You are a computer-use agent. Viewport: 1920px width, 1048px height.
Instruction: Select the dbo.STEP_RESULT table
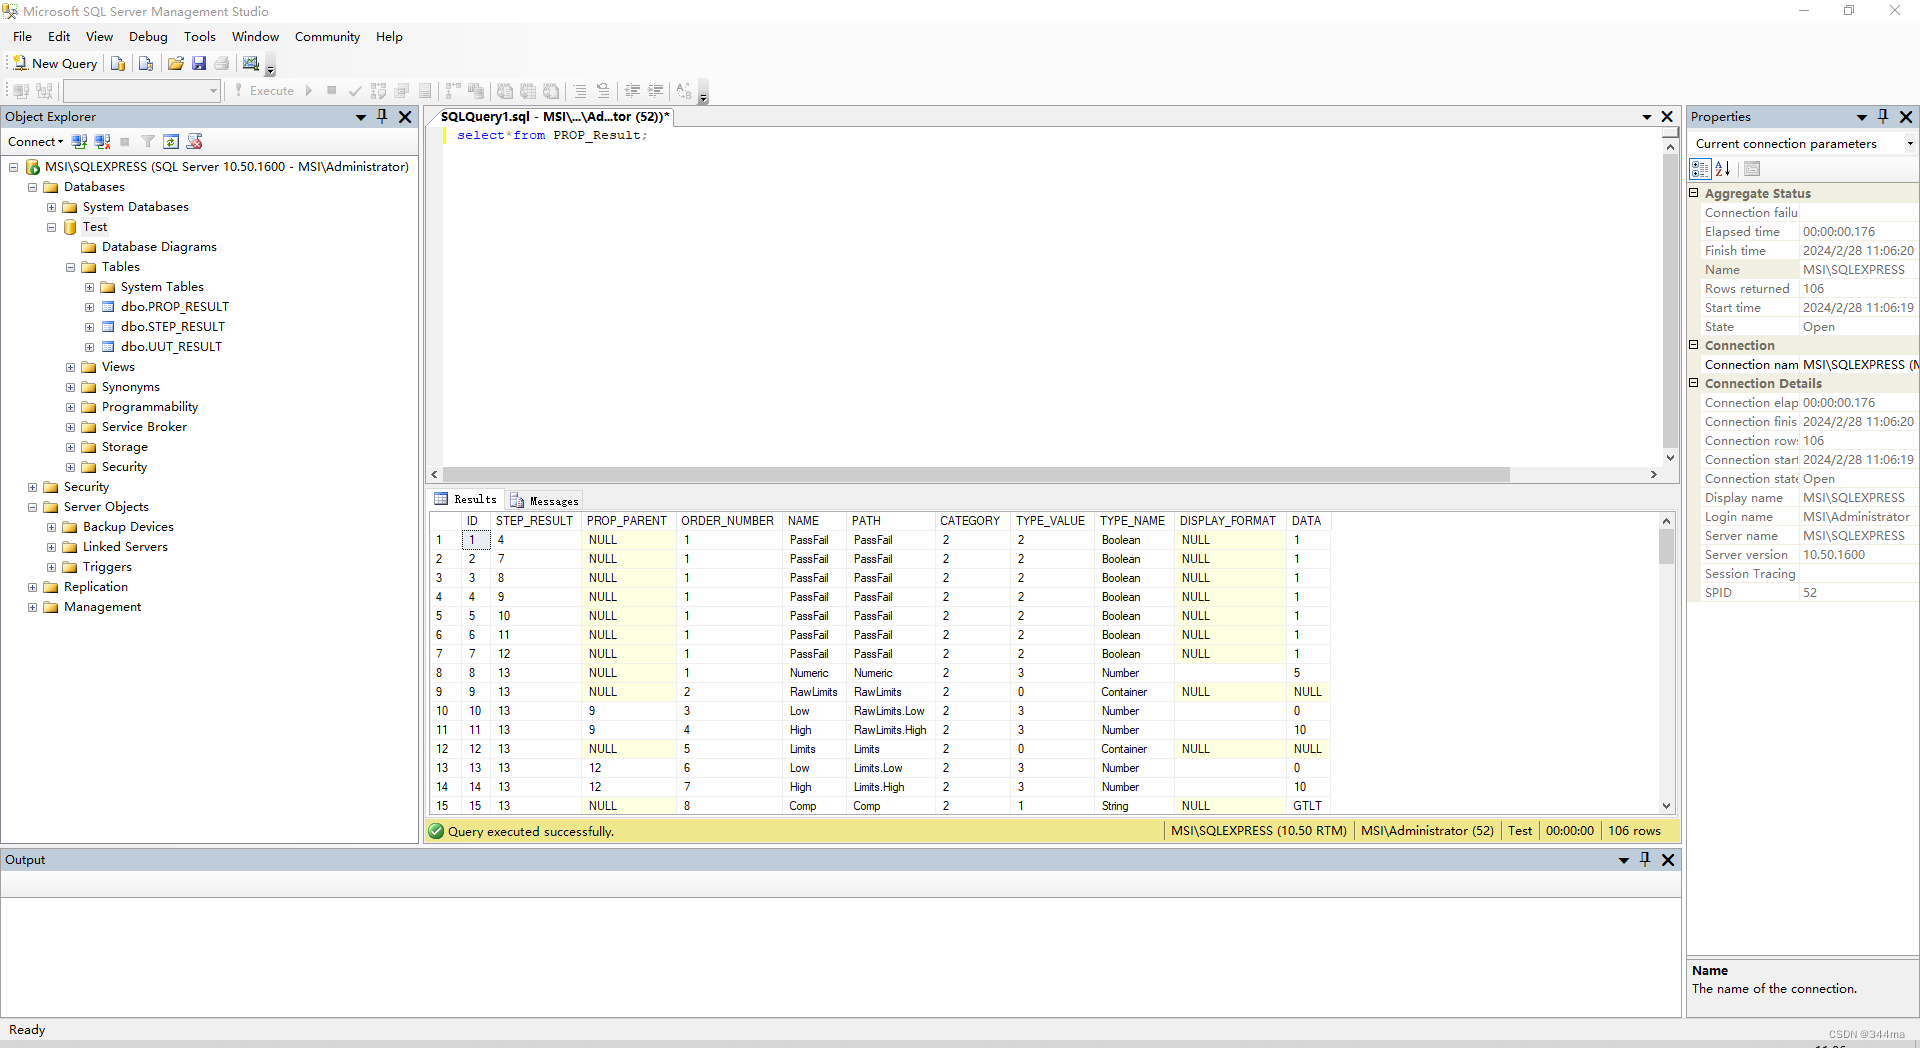(x=172, y=326)
